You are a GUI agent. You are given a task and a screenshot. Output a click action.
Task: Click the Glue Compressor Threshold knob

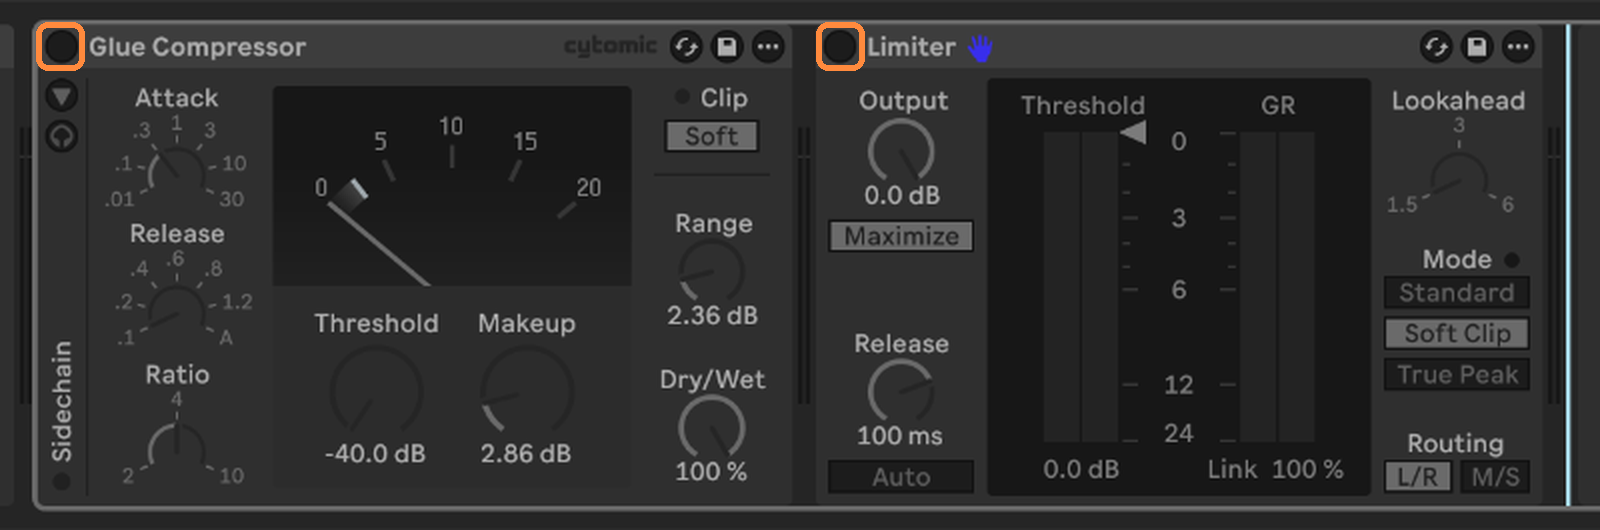coord(376,392)
